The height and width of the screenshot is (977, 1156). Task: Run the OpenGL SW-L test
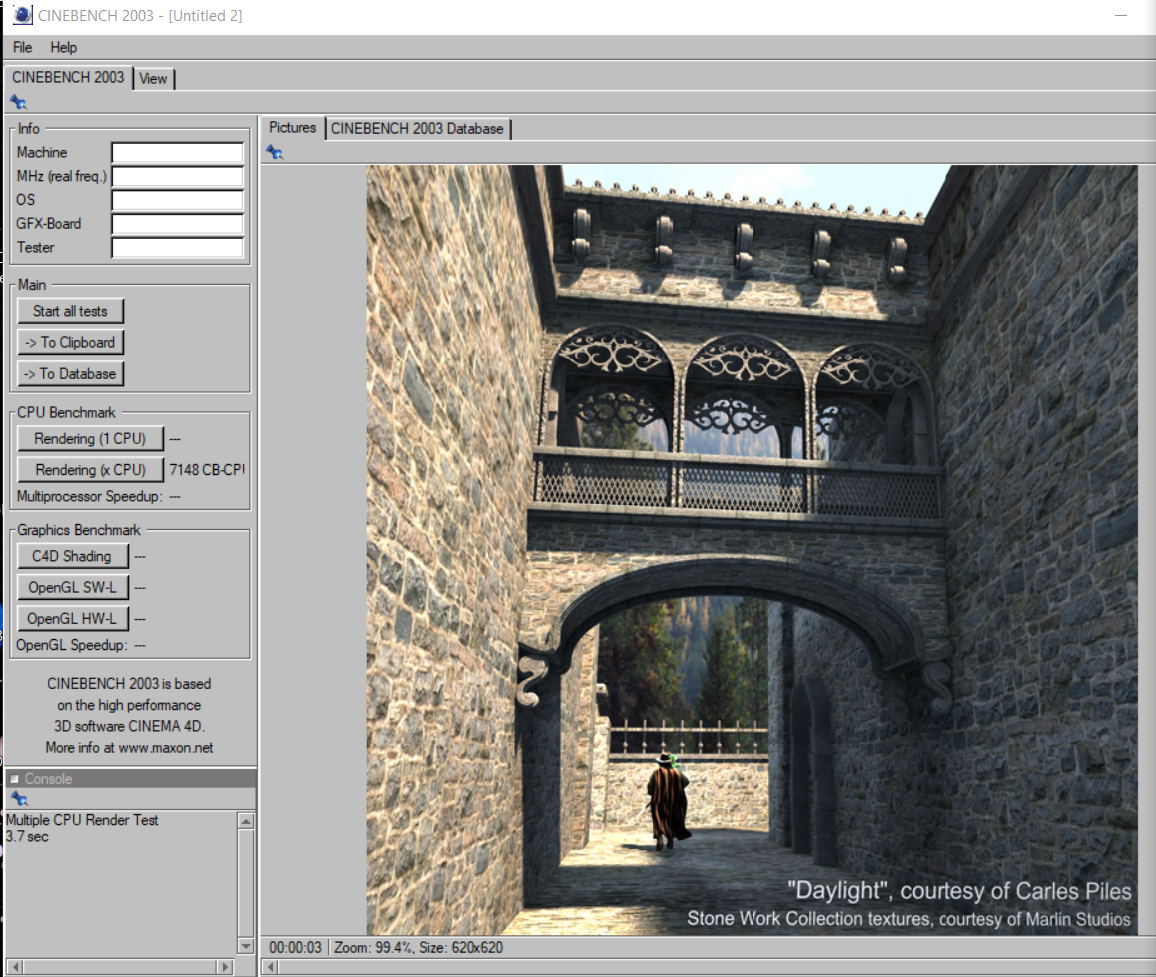pos(72,588)
